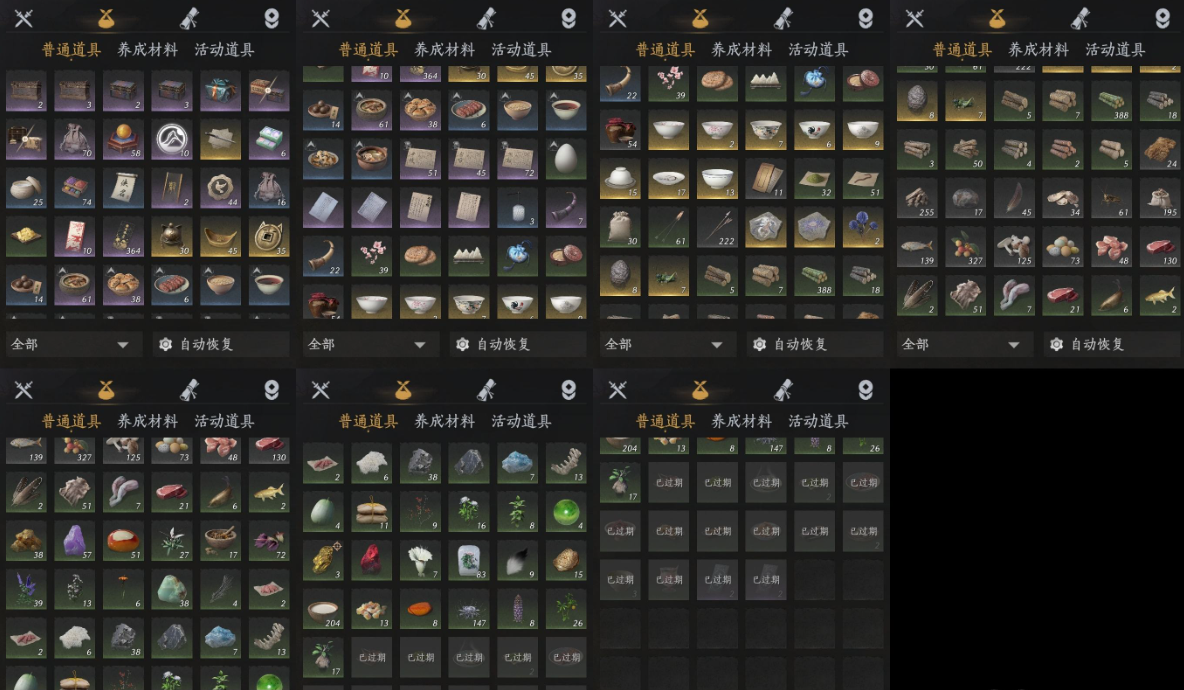Select the red gemstone beside the golden toad
Screen dimensions: 1184x690
[372, 561]
